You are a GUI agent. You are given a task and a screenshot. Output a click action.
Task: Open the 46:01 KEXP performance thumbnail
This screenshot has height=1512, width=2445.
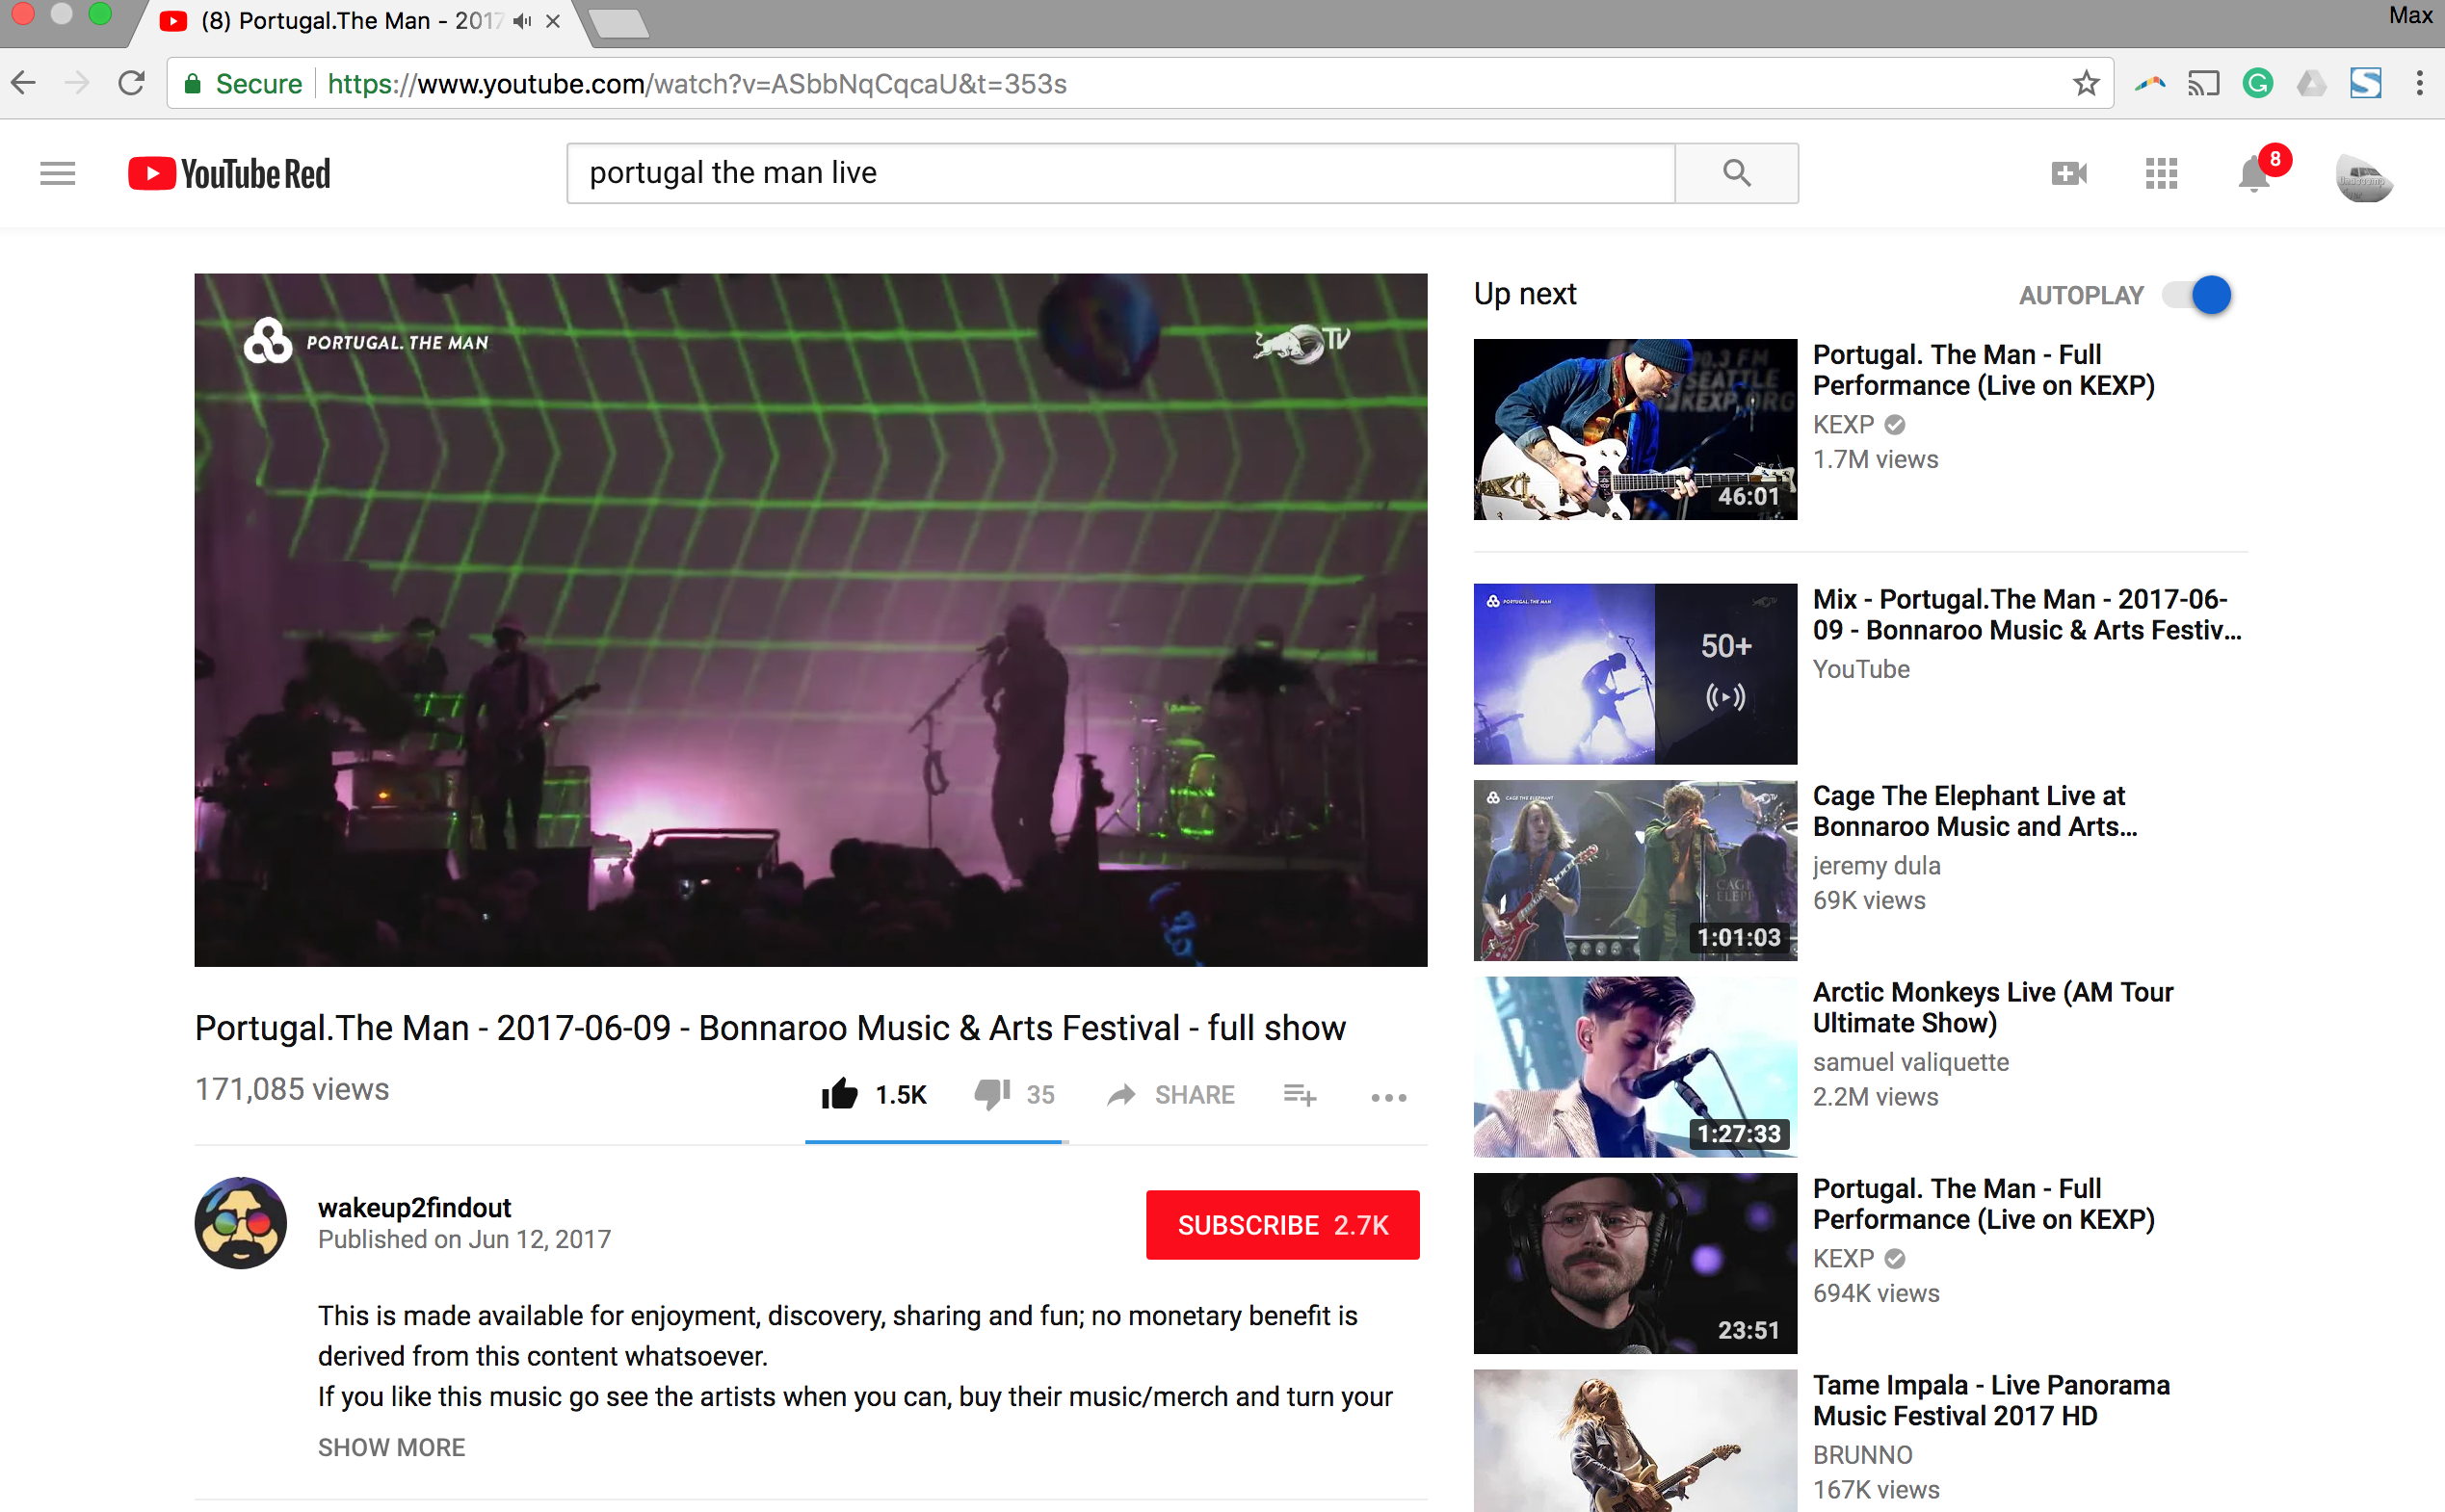pos(1635,429)
